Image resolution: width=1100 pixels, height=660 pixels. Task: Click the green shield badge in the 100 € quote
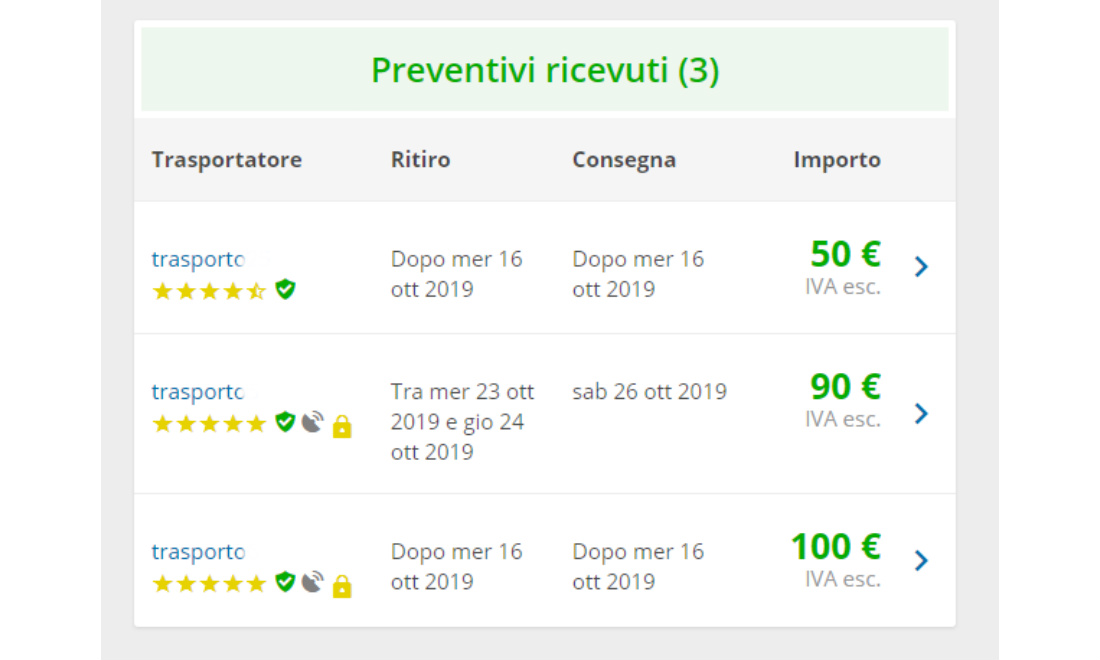(285, 582)
